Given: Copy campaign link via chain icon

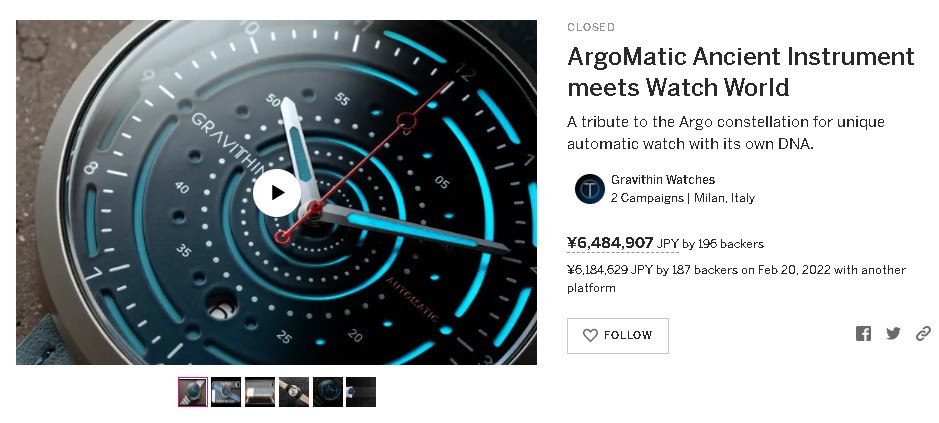Looking at the screenshot, I should (923, 334).
